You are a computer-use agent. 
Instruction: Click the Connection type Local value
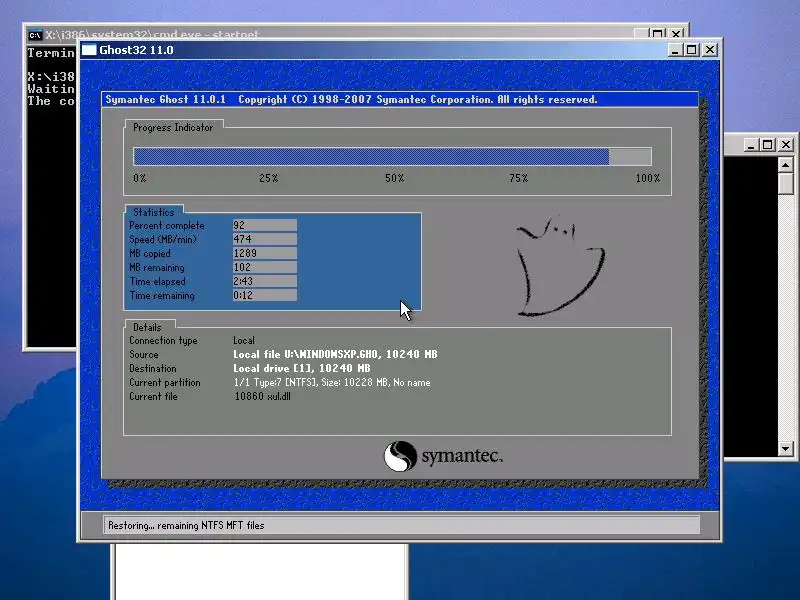click(x=244, y=340)
